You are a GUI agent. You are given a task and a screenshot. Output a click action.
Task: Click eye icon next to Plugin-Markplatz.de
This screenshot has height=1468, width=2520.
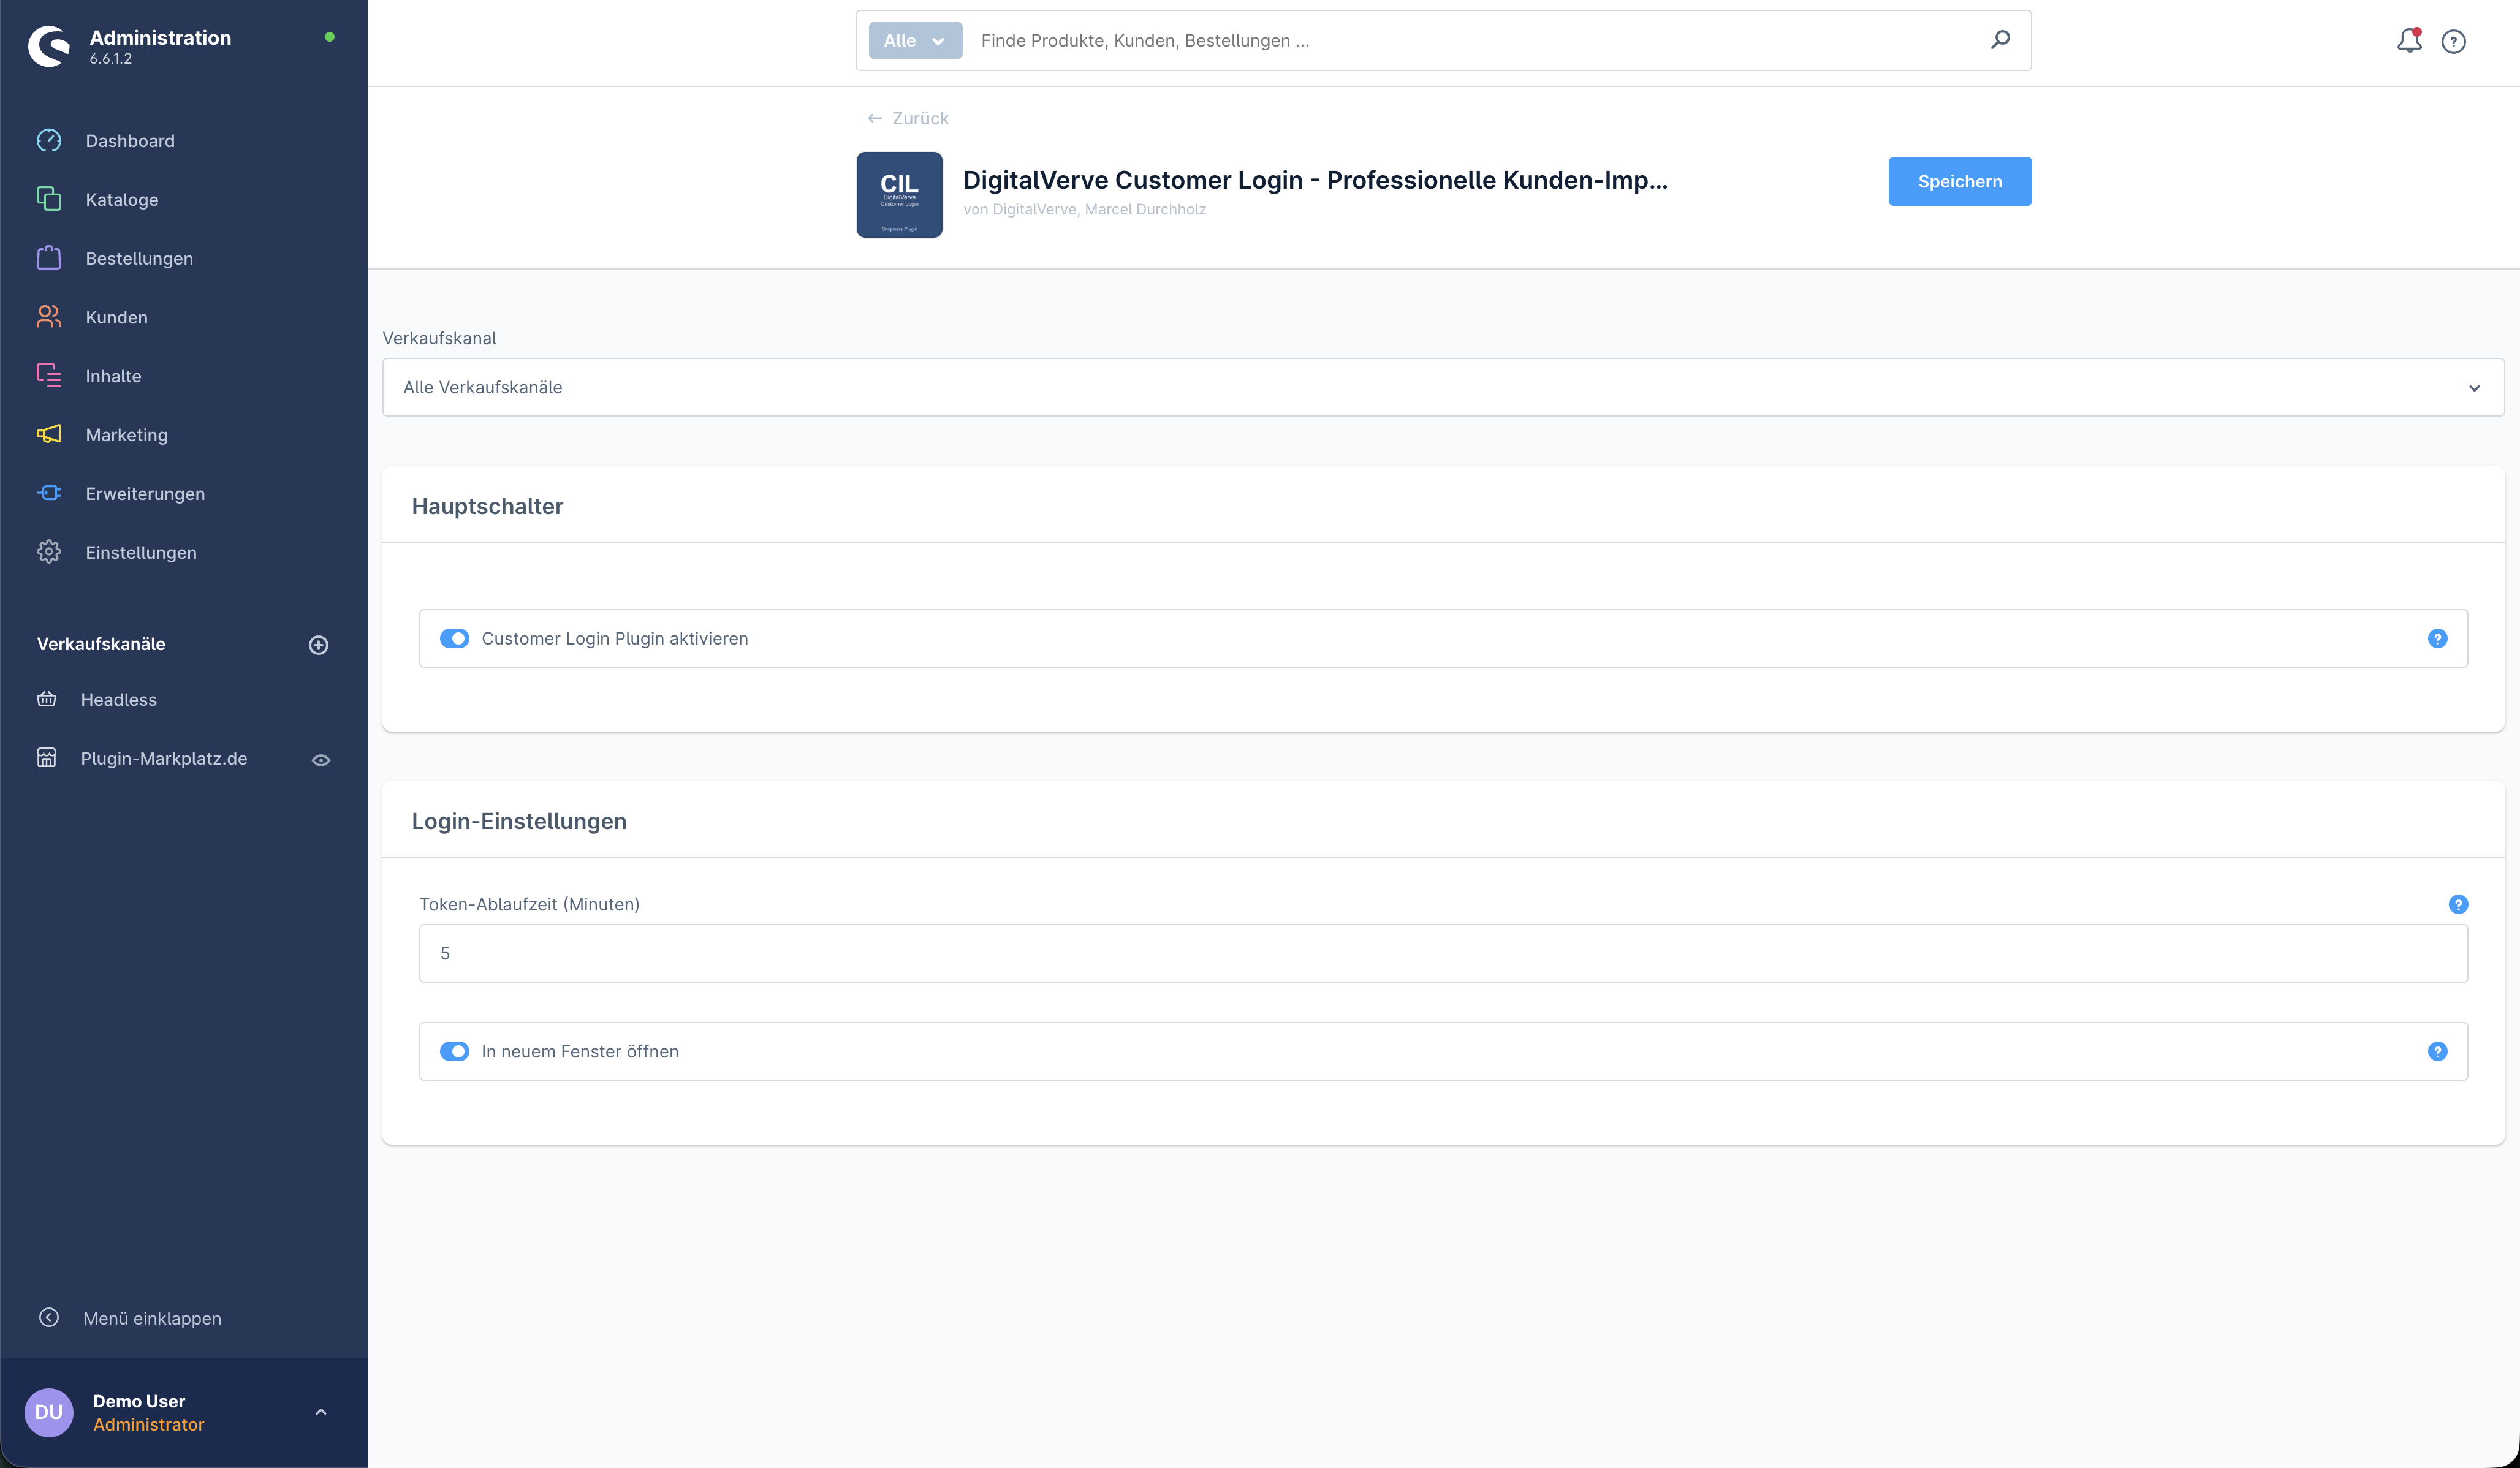pos(321,760)
